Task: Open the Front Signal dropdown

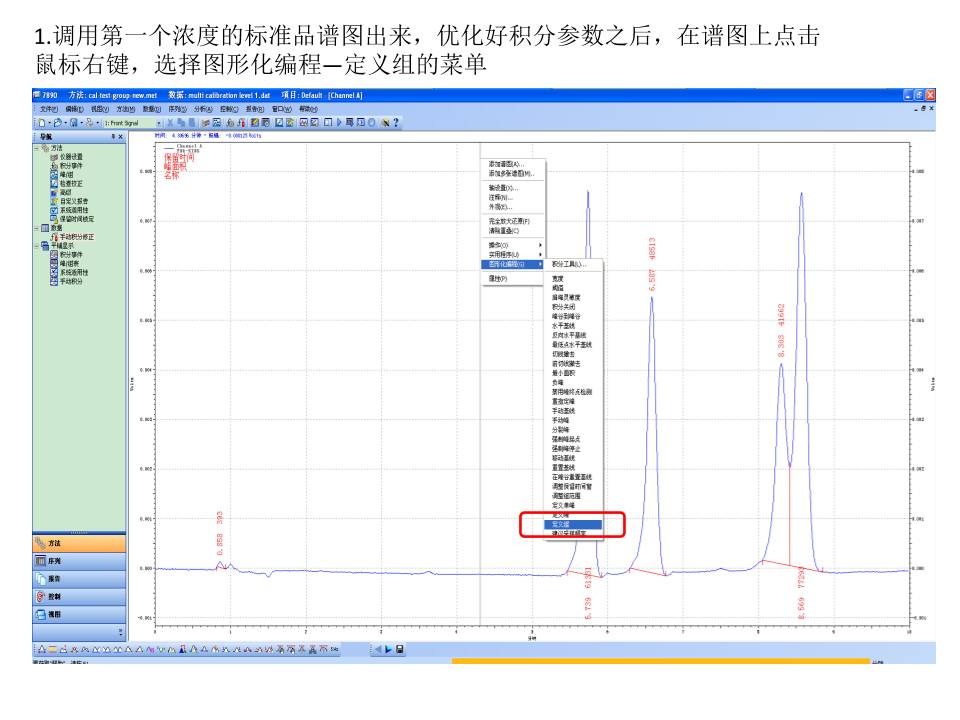Action: (x=157, y=122)
